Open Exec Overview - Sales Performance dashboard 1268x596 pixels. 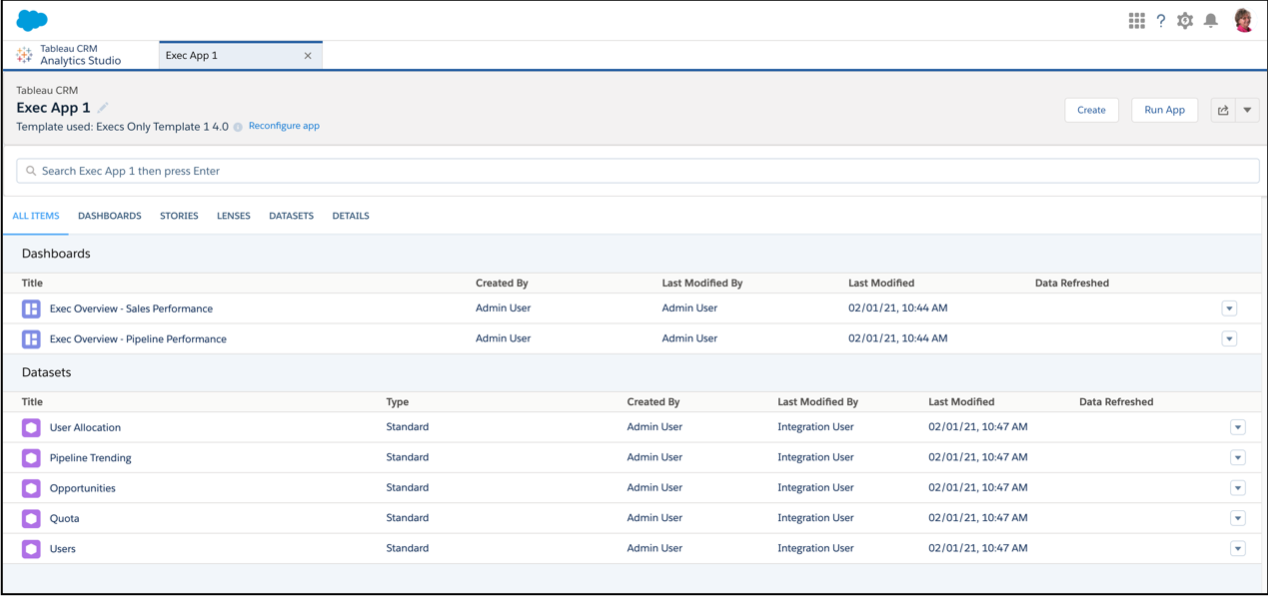(131, 309)
